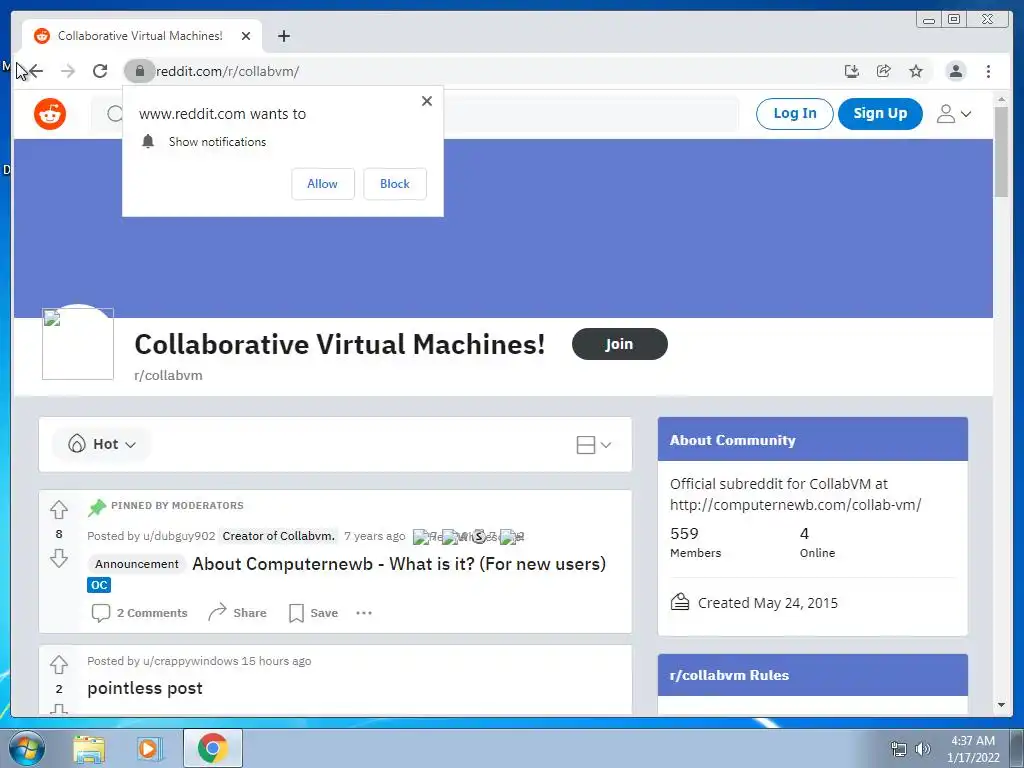Screen dimensions: 1024x768
Task: Bookmark page with the star icon
Action: click(x=916, y=71)
